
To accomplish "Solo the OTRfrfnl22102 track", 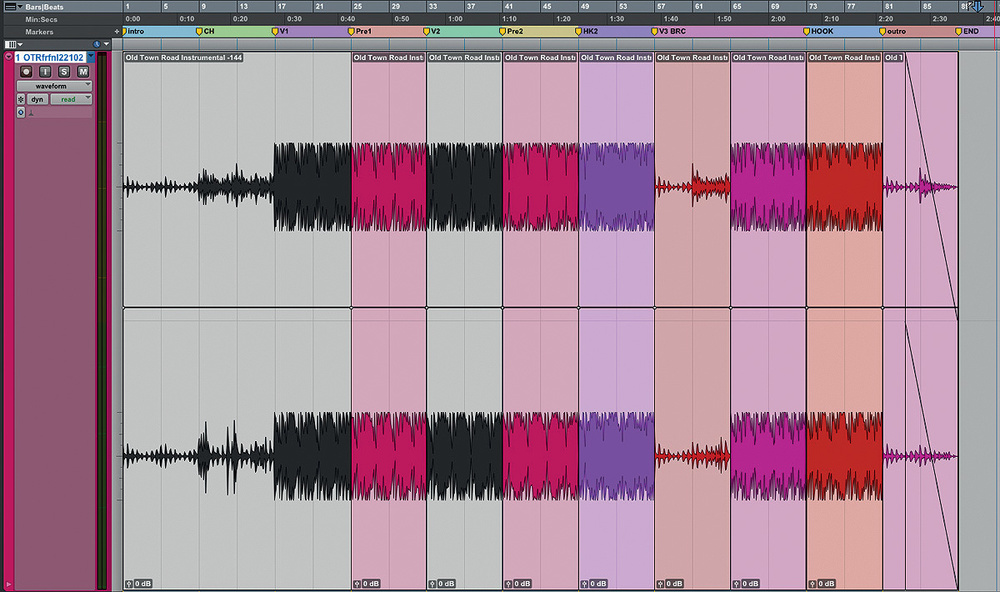I will [x=64, y=72].
